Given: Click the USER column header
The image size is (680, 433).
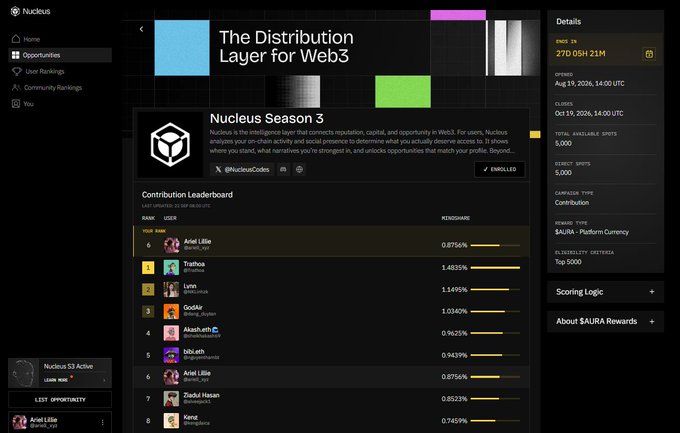Looking at the screenshot, I should pos(170,218).
